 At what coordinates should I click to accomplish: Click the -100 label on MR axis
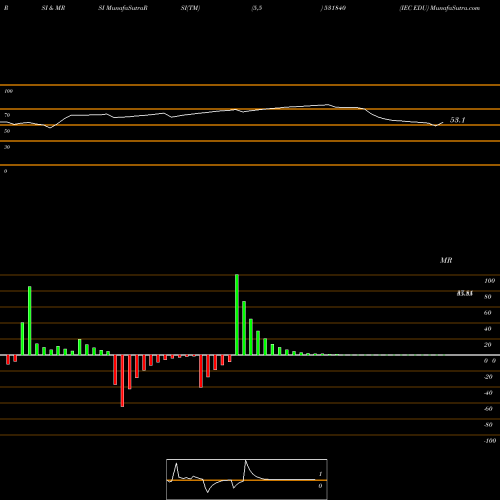pos(490,441)
